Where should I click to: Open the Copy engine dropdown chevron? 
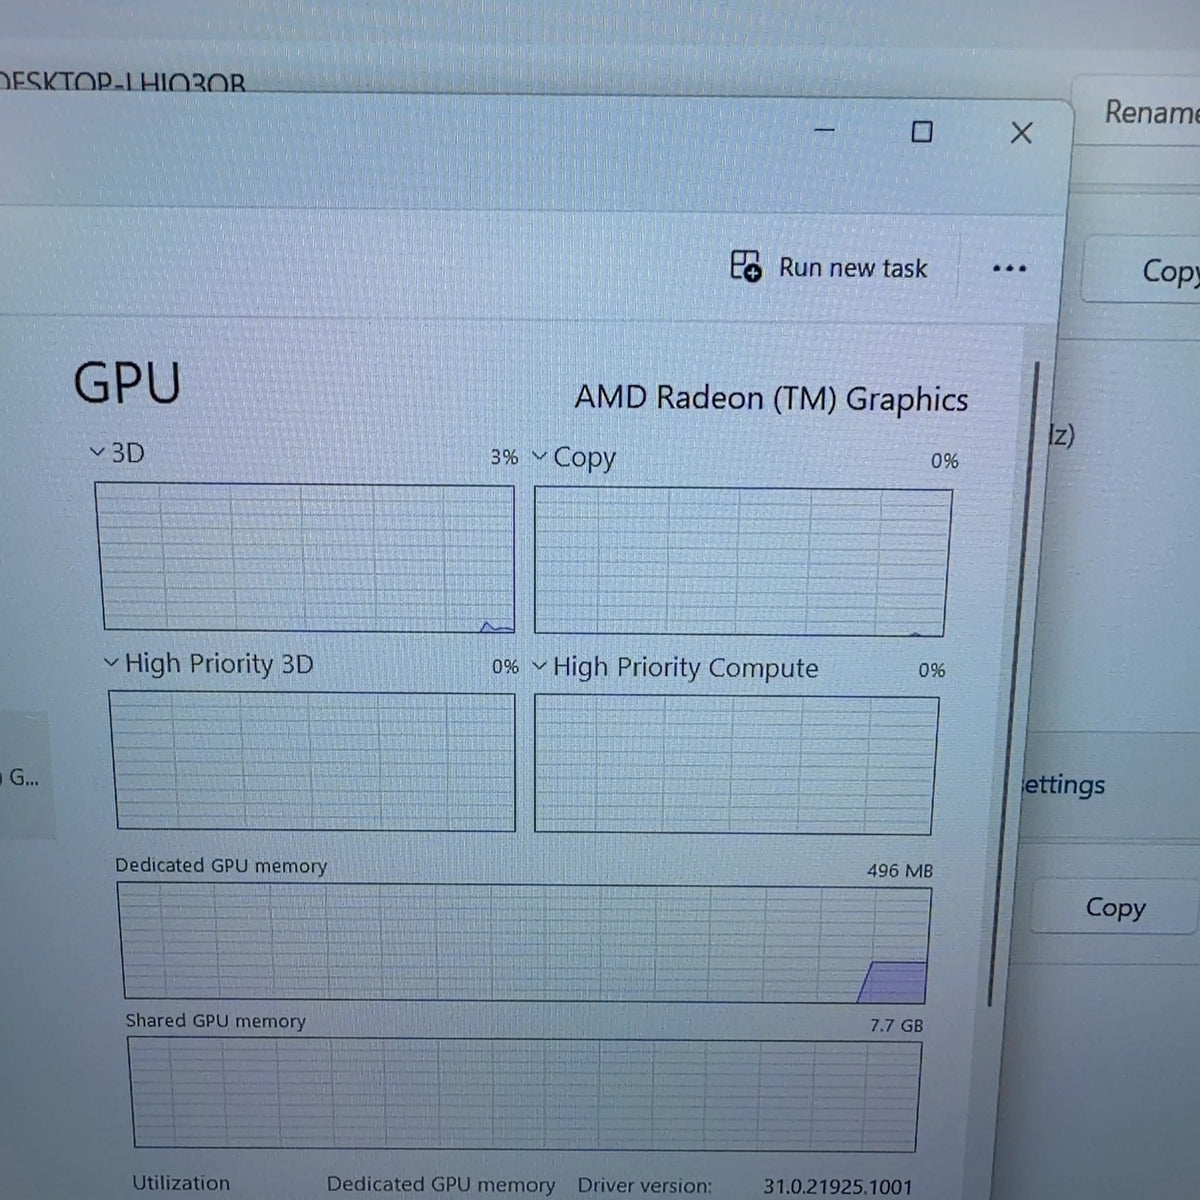[540, 456]
